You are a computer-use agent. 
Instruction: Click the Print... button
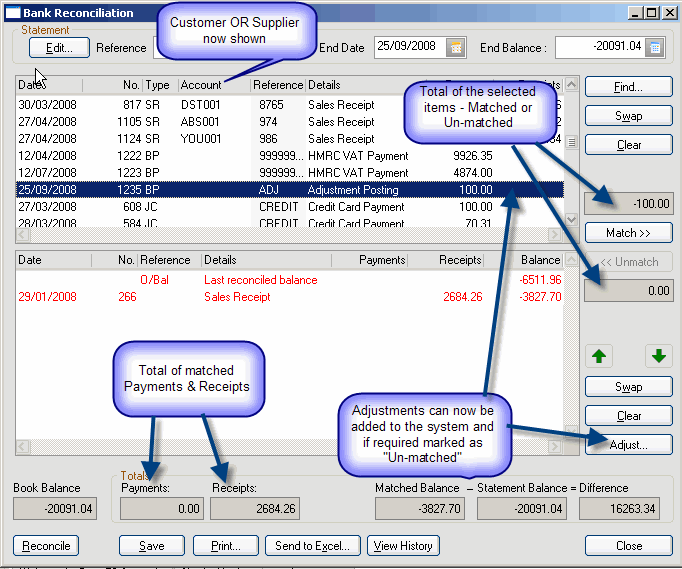pos(226,546)
